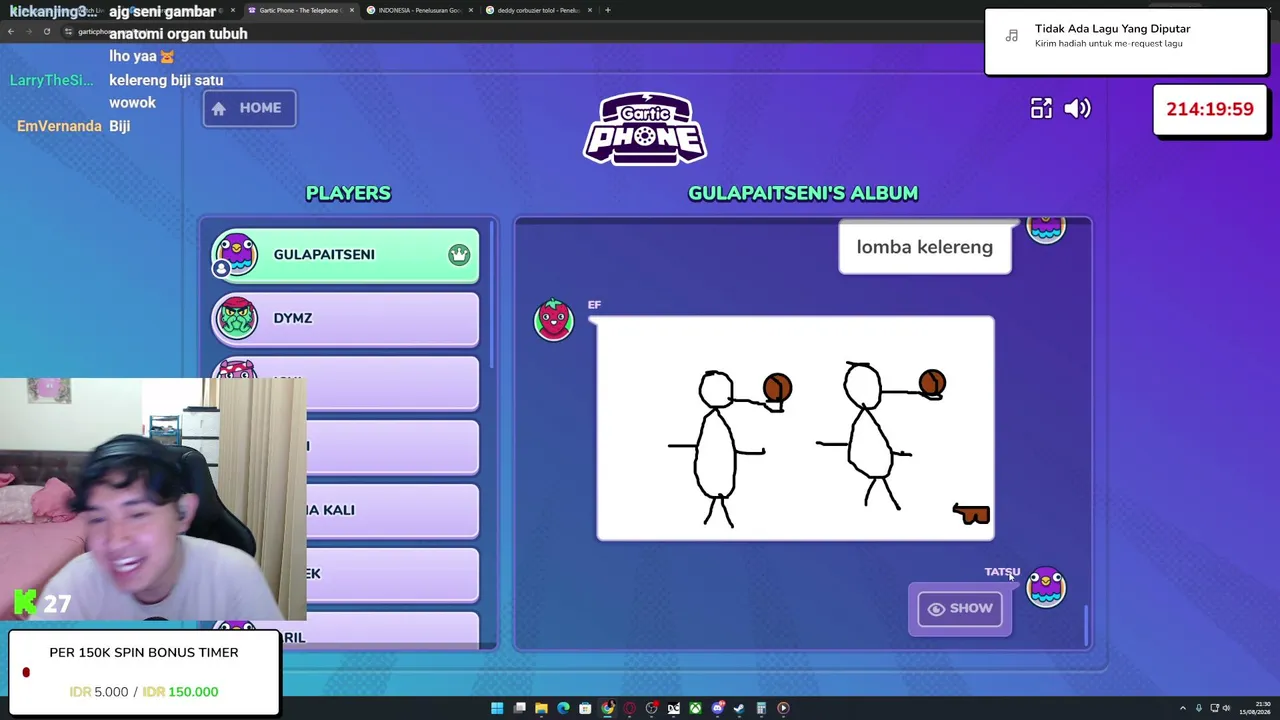Click the PLAYERS heading
Viewport: 1280px width, 720px height.
tap(348, 193)
